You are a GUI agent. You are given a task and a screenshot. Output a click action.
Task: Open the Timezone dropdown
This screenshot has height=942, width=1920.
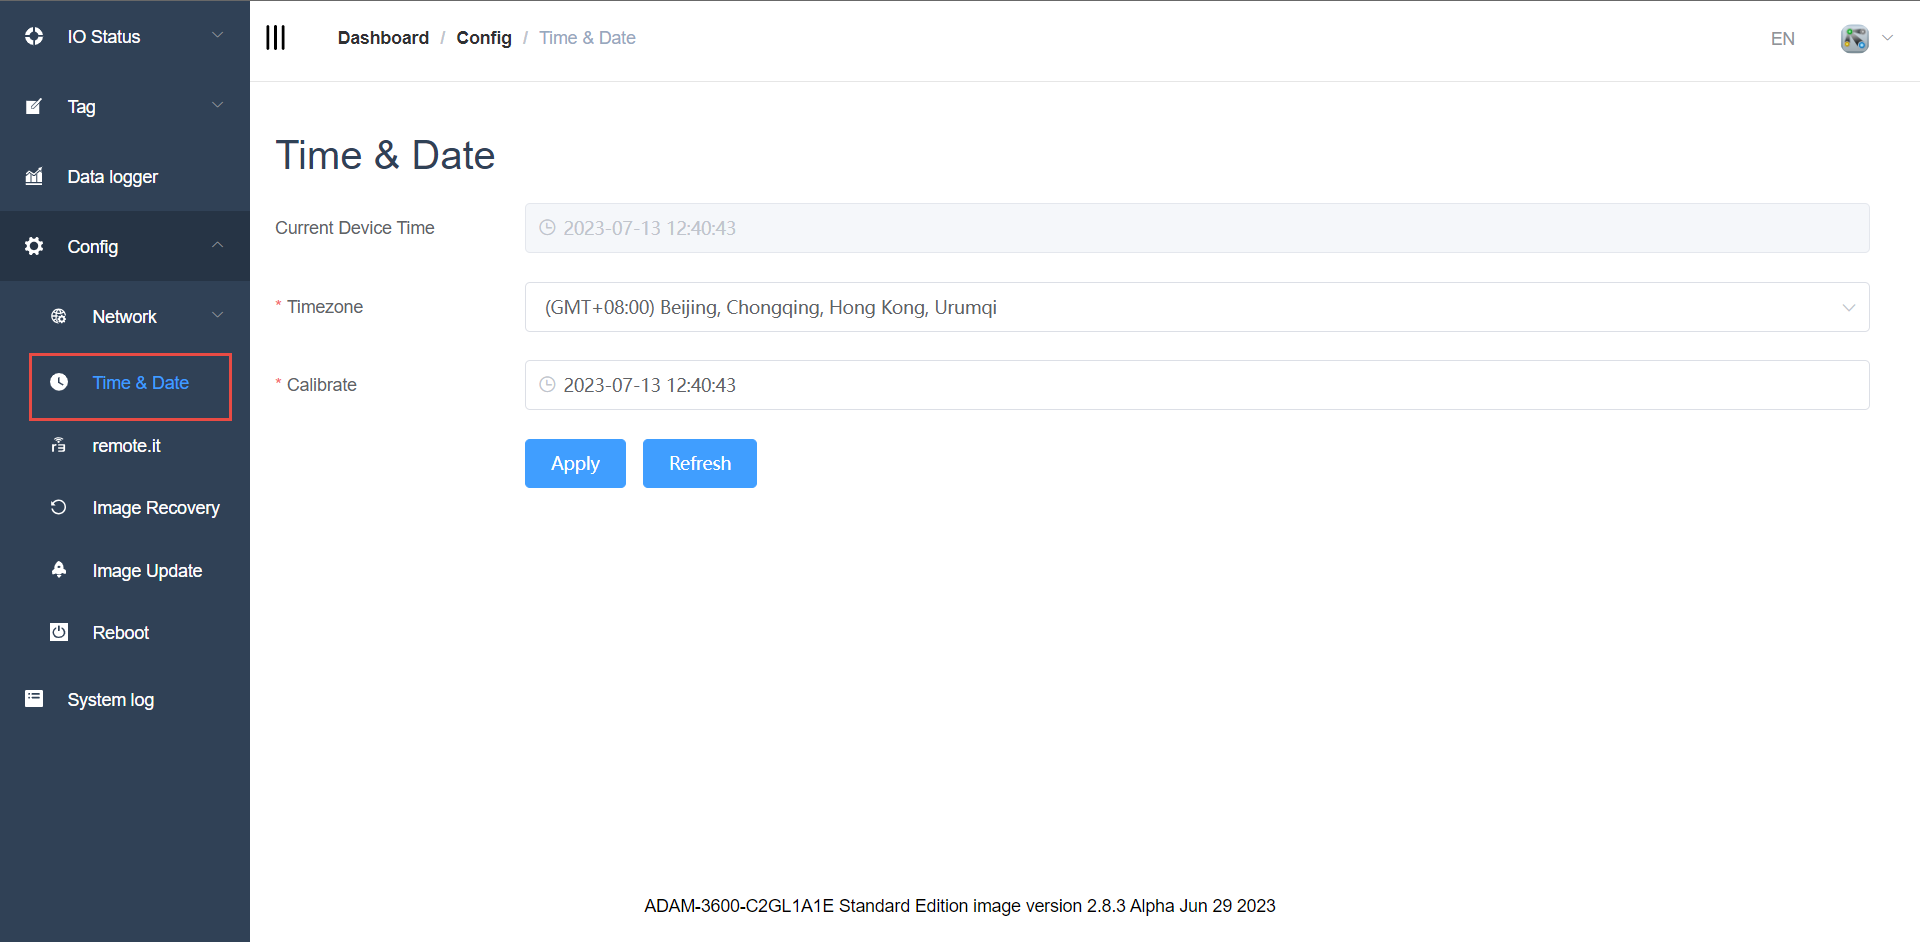coord(1196,307)
